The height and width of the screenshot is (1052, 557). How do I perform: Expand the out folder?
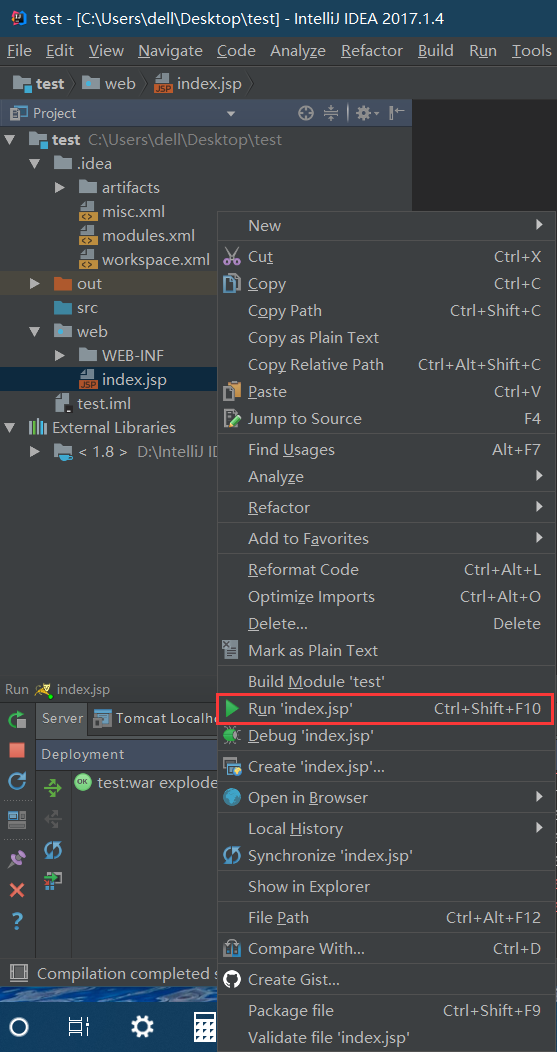pos(35,284)
